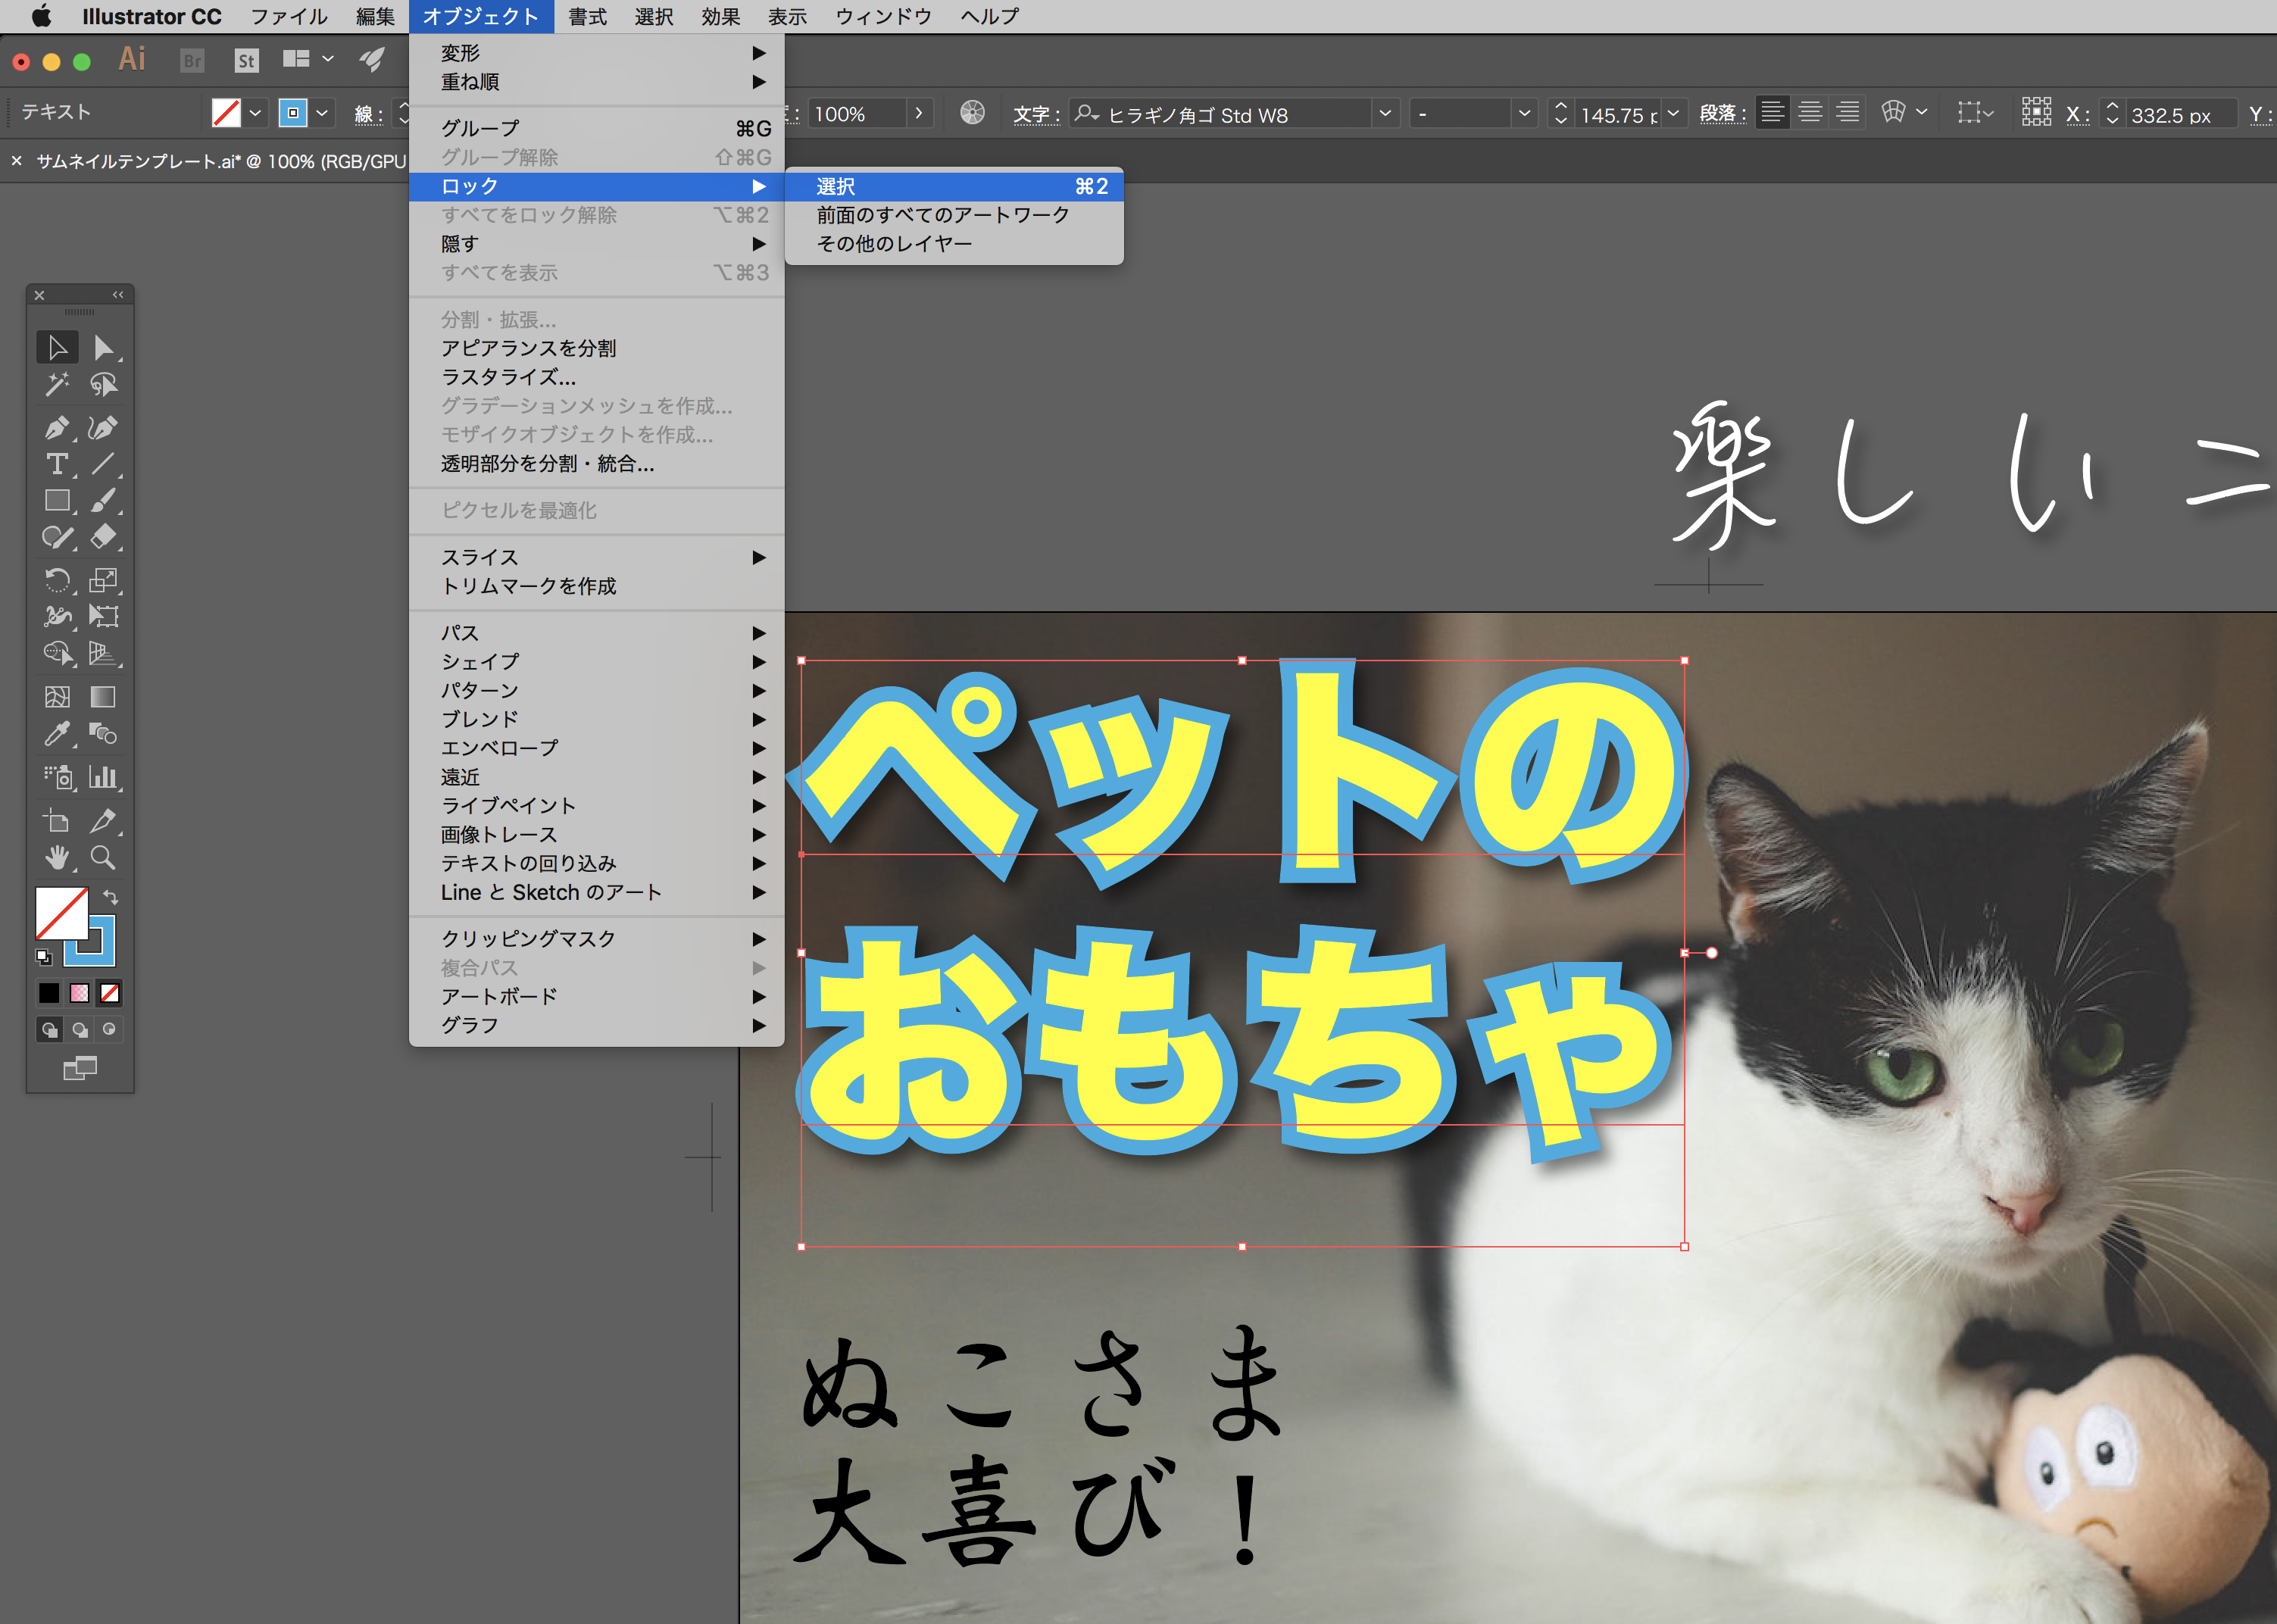Select the Mesh tool

(57, 697)
